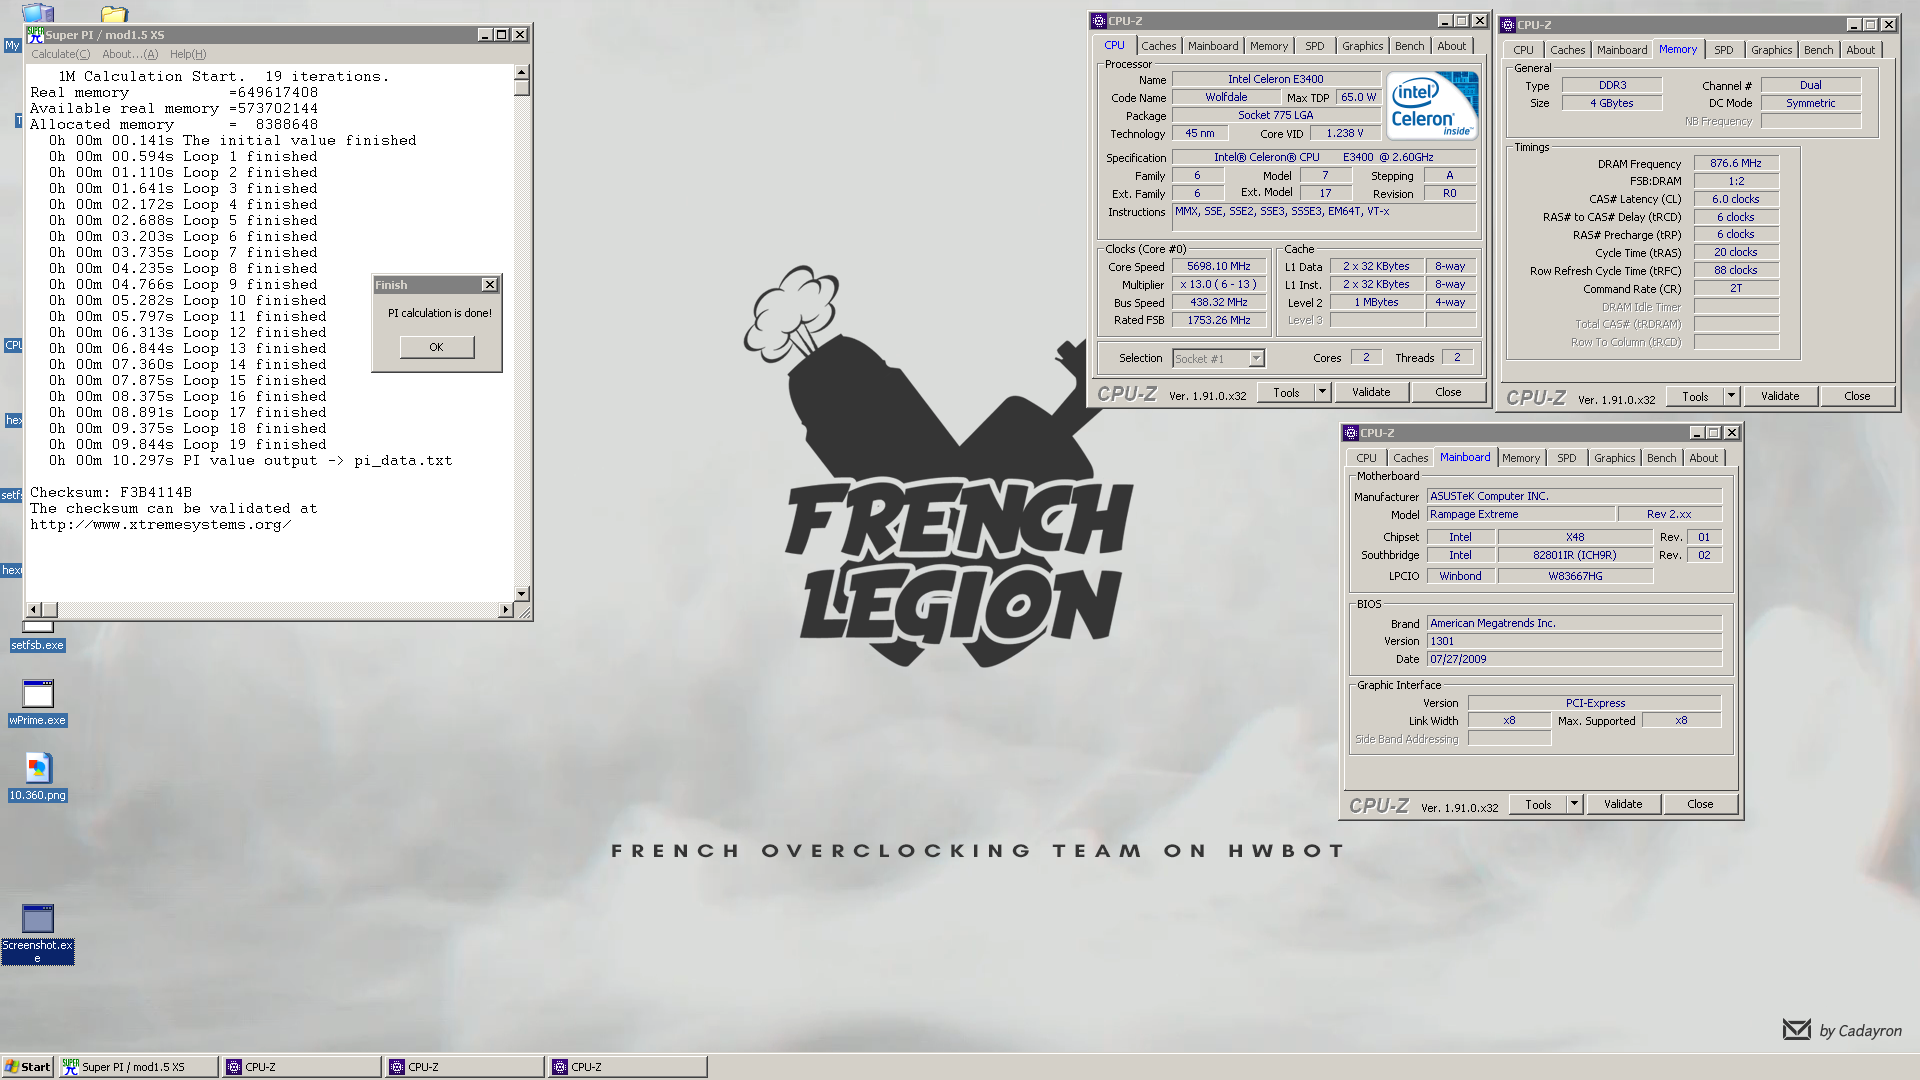The image size is (1920, 1080).
Task: Click Validate in Mainboard window
Action: pos(1623,804)
